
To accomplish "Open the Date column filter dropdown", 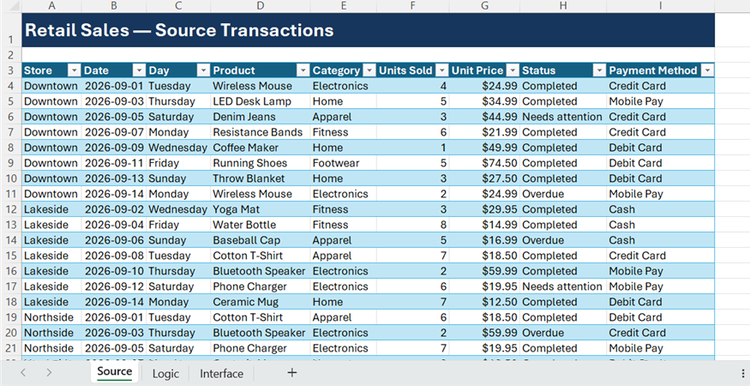I will pos(139,71).
